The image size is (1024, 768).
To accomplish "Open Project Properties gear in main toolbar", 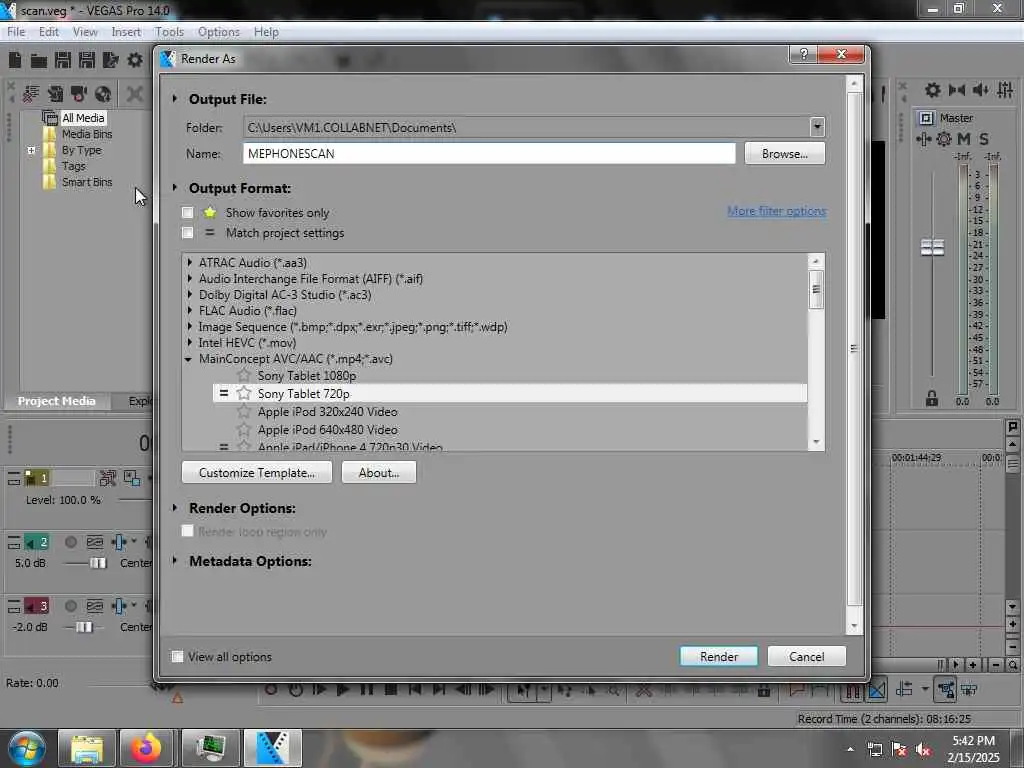I will click(135, 61).
